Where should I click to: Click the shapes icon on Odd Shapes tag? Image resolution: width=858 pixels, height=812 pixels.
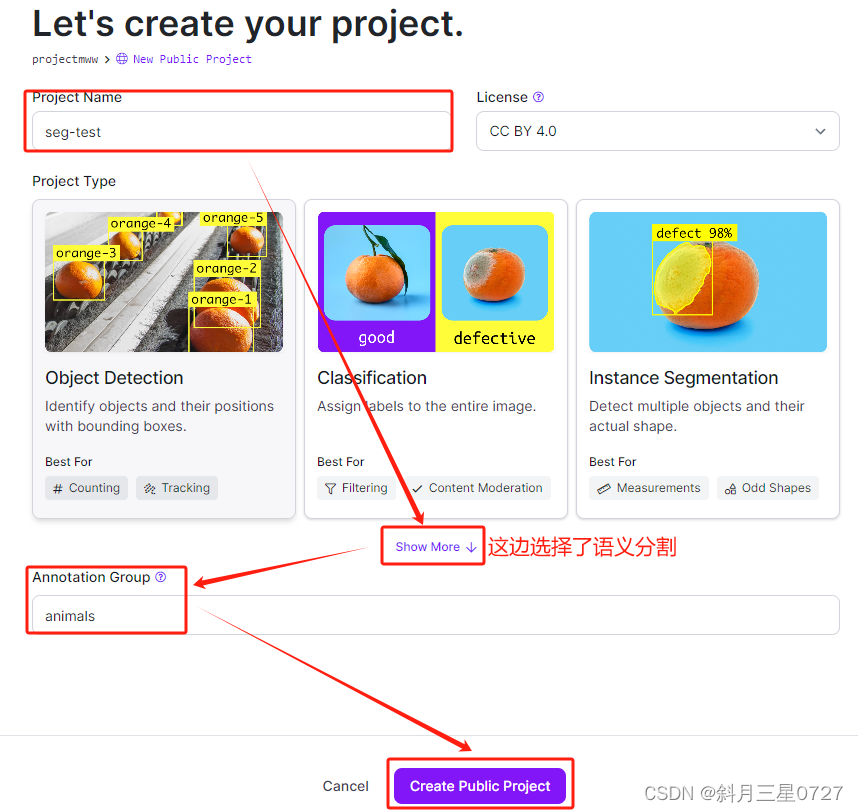730,489
